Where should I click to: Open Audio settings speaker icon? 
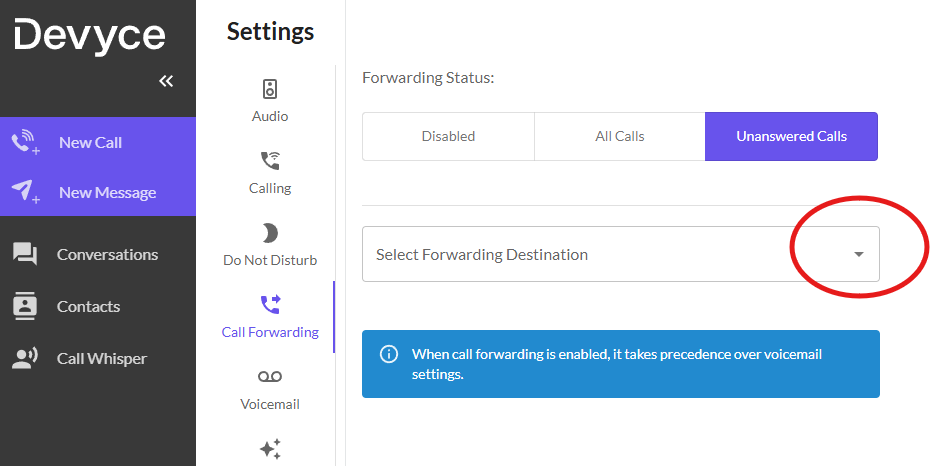pos(270,89)
